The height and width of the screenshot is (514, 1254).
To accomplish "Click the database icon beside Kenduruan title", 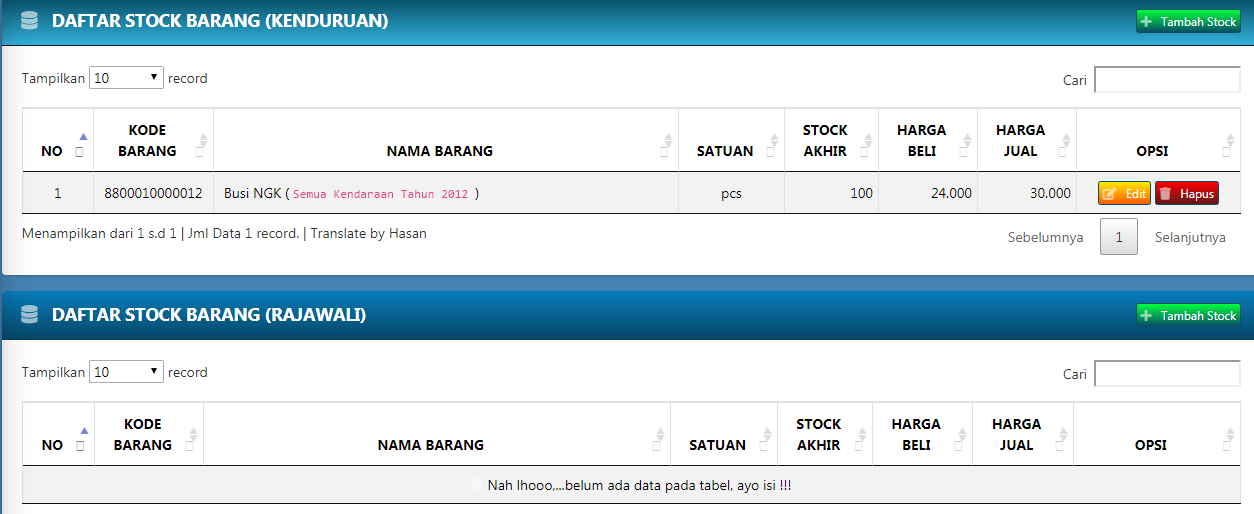I will [29, 21].
